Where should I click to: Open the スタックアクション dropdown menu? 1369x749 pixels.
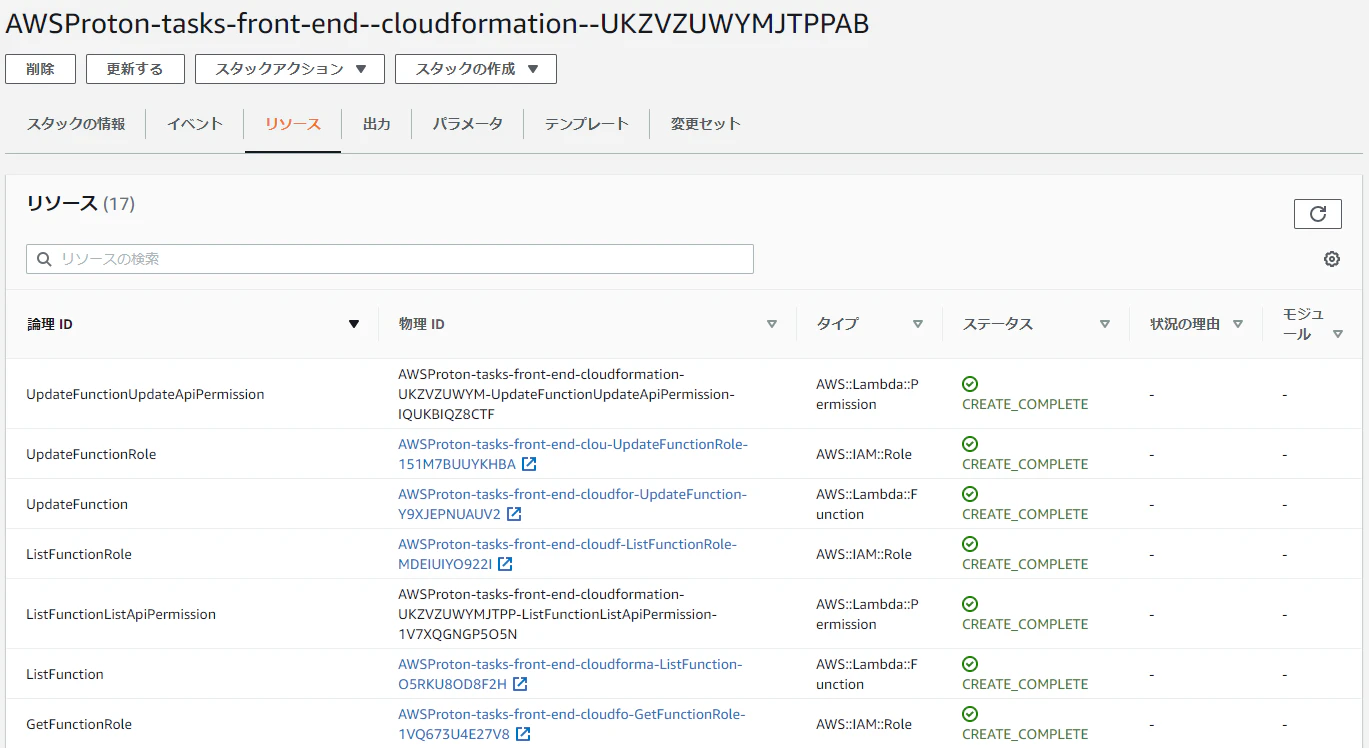(x=289, y=68)
